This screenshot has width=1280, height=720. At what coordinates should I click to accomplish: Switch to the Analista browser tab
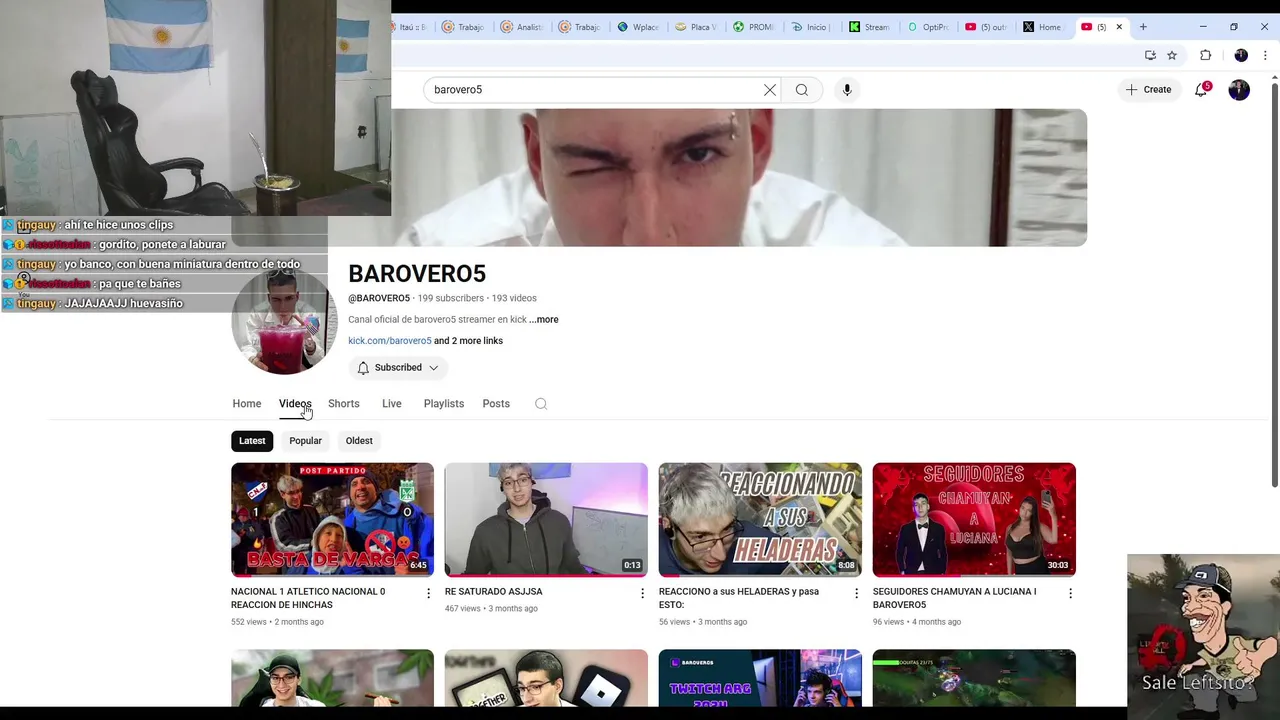tap(523, 27)
